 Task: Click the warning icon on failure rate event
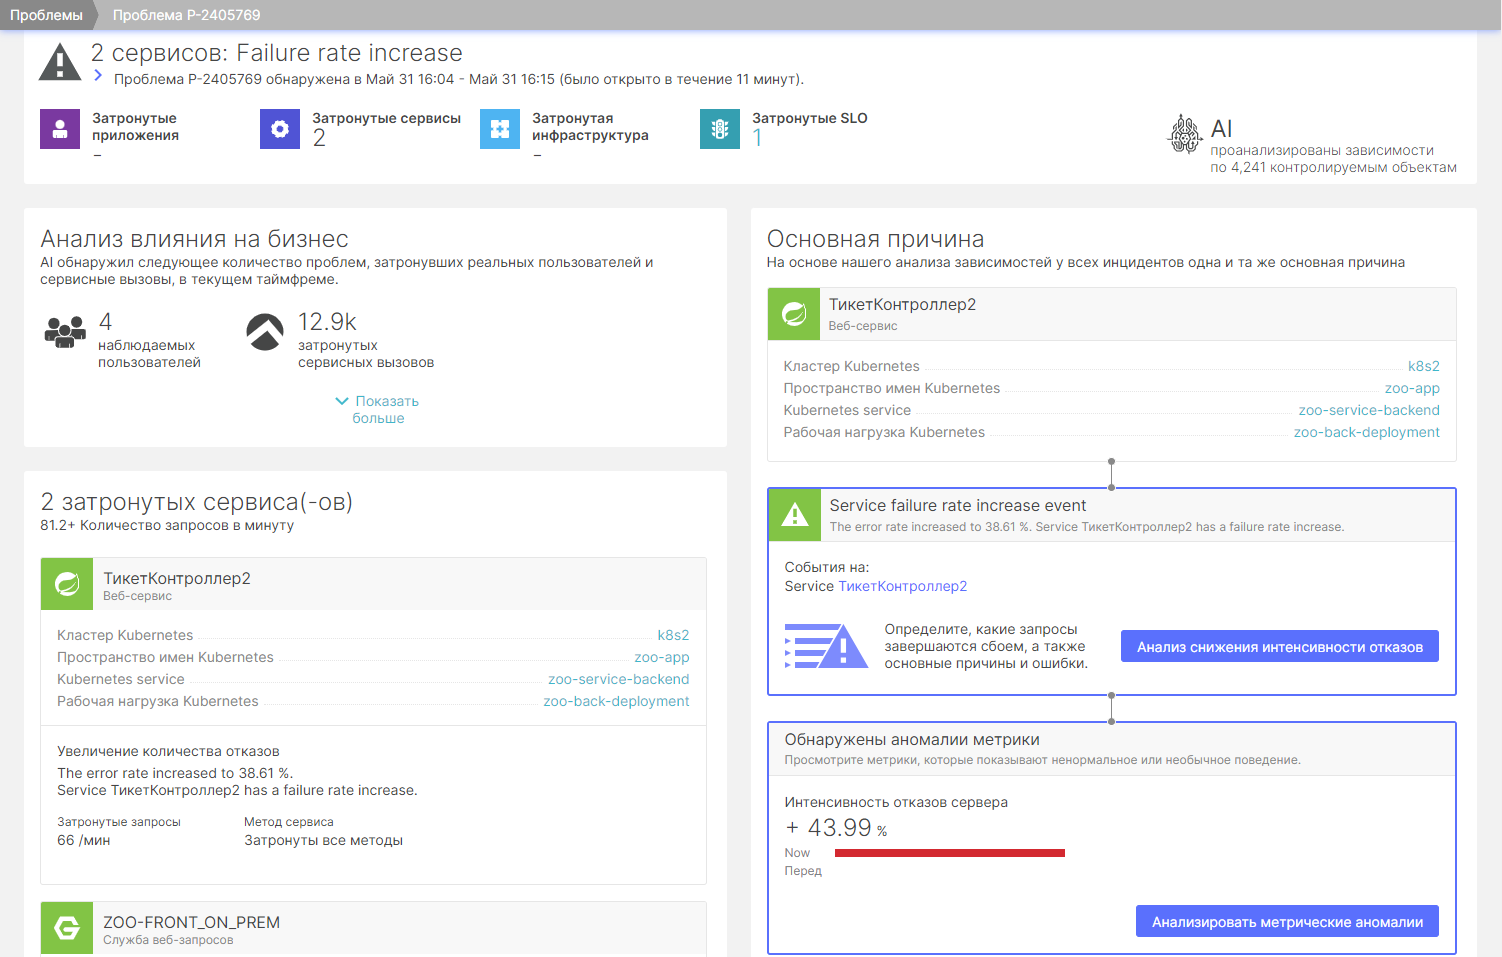click(794, 515)
